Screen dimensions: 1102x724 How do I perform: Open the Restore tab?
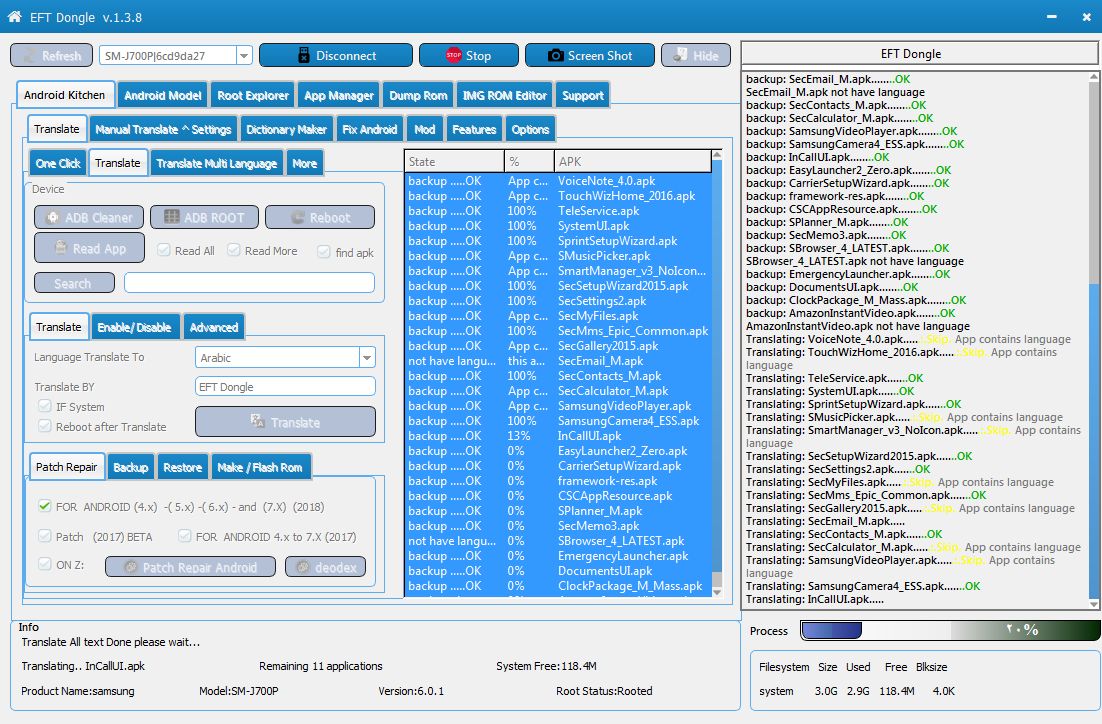(183, 467)
